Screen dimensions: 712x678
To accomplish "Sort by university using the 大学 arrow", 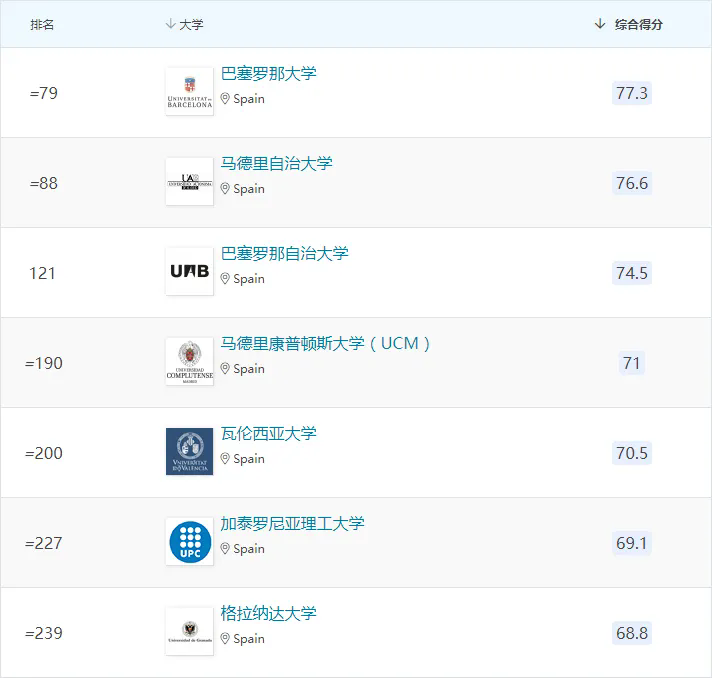I will 170,24.
